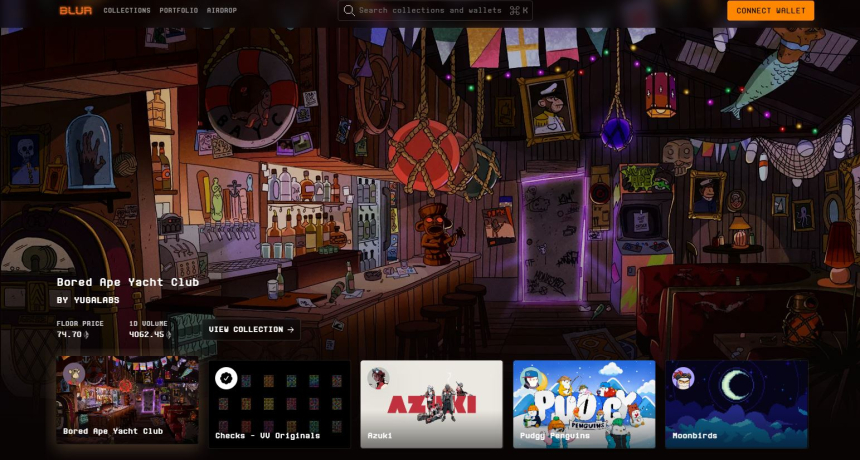Click the Checks checkmark avatar icon
This screenshot has height=460, width=860.
pyautogui.click(x=226, y=378)
